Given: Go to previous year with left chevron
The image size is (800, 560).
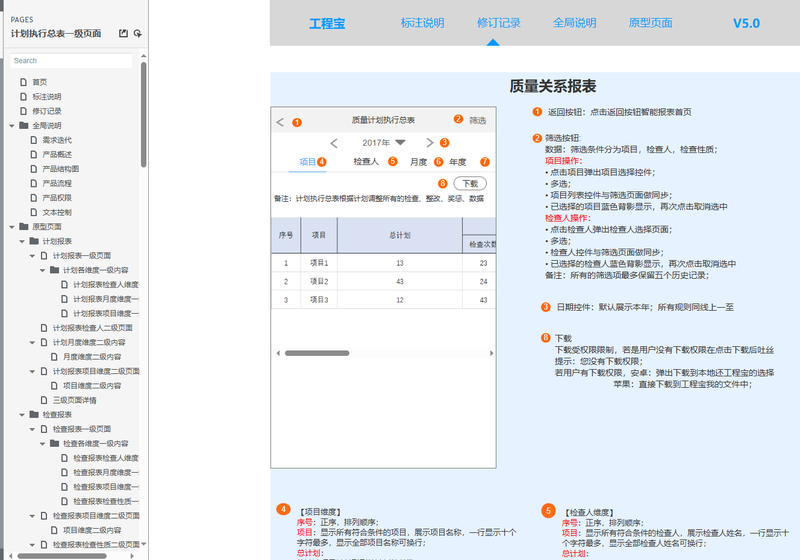Looking at the screenshot, I should 334,143.
